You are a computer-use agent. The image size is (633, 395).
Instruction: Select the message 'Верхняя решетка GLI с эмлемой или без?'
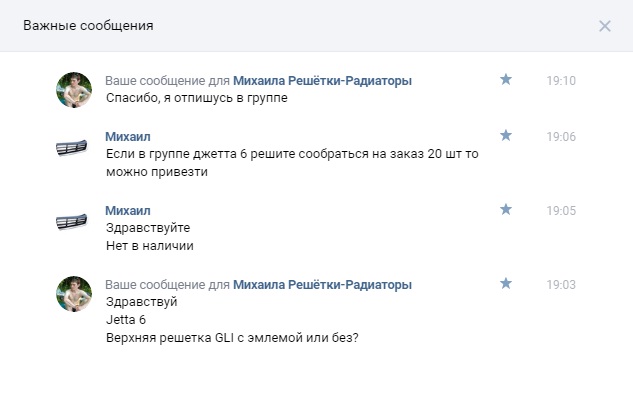tap(232, 337)
